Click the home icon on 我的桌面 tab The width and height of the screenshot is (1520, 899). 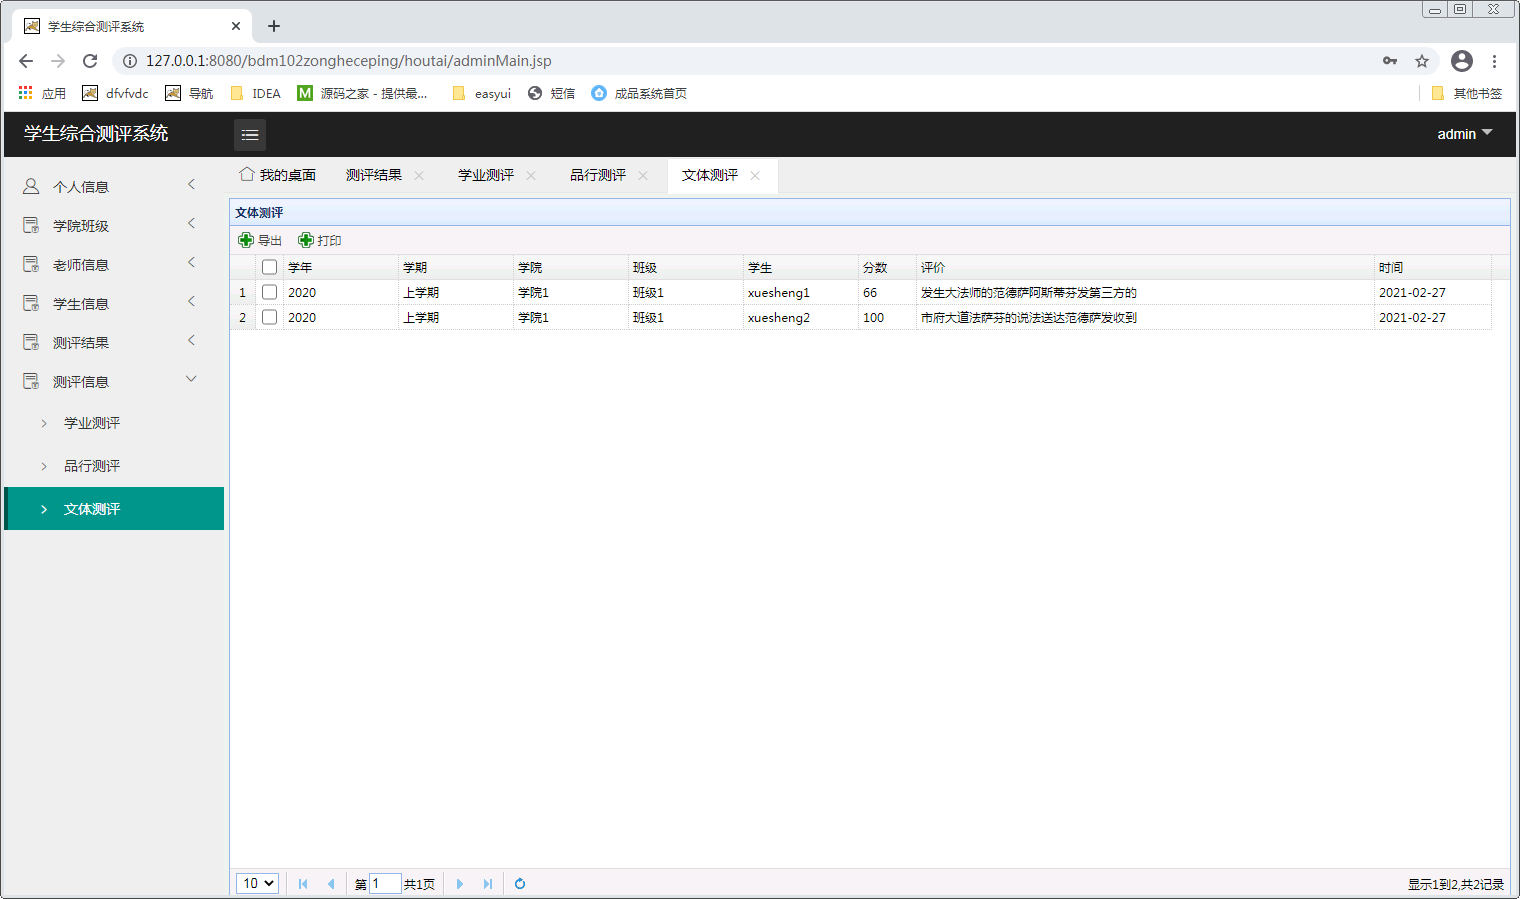247,174
